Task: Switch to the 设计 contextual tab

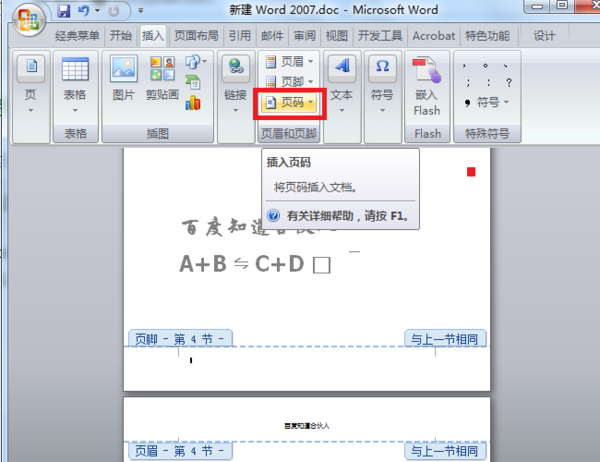Action: pyautogui.click(x=544, y=36)
